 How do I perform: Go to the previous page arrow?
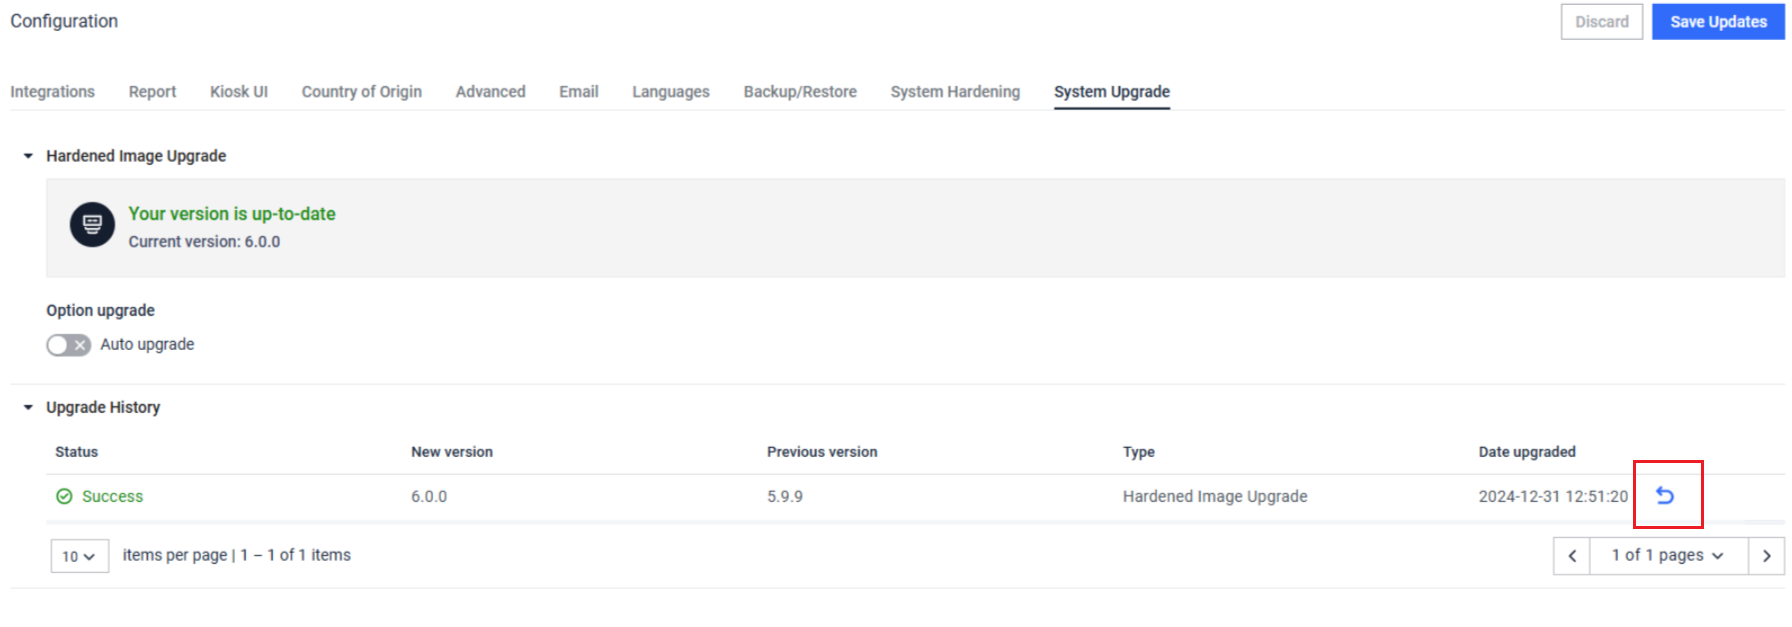pyautogui.click(x=1572, y=555)
